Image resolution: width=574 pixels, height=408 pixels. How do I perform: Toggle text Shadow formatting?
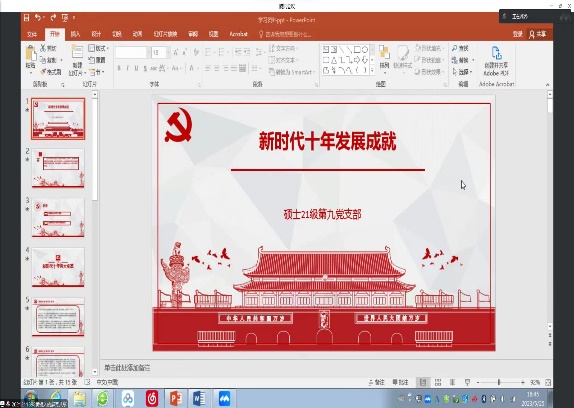point(145,68)
